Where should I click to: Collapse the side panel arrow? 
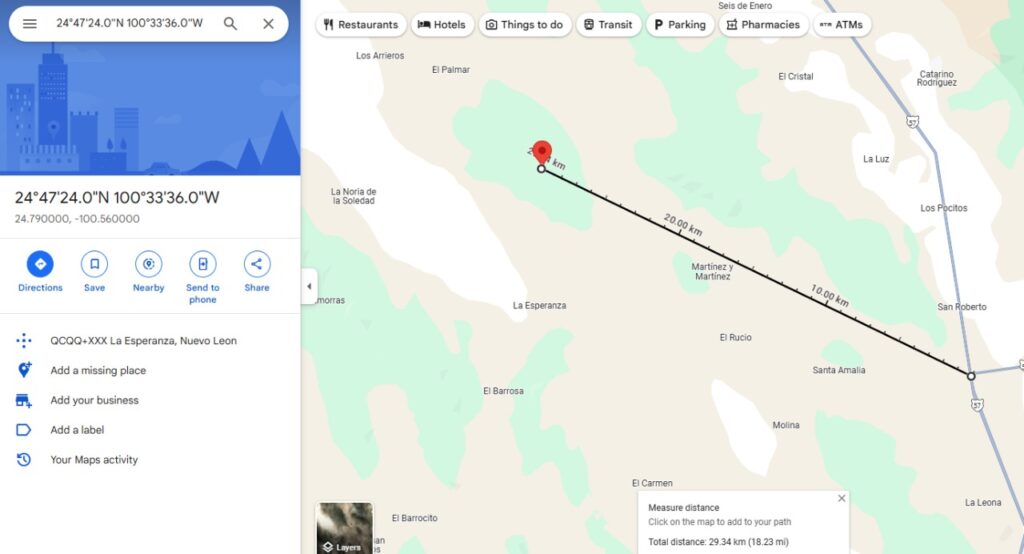pyautogui.click(x=309, y=286)
